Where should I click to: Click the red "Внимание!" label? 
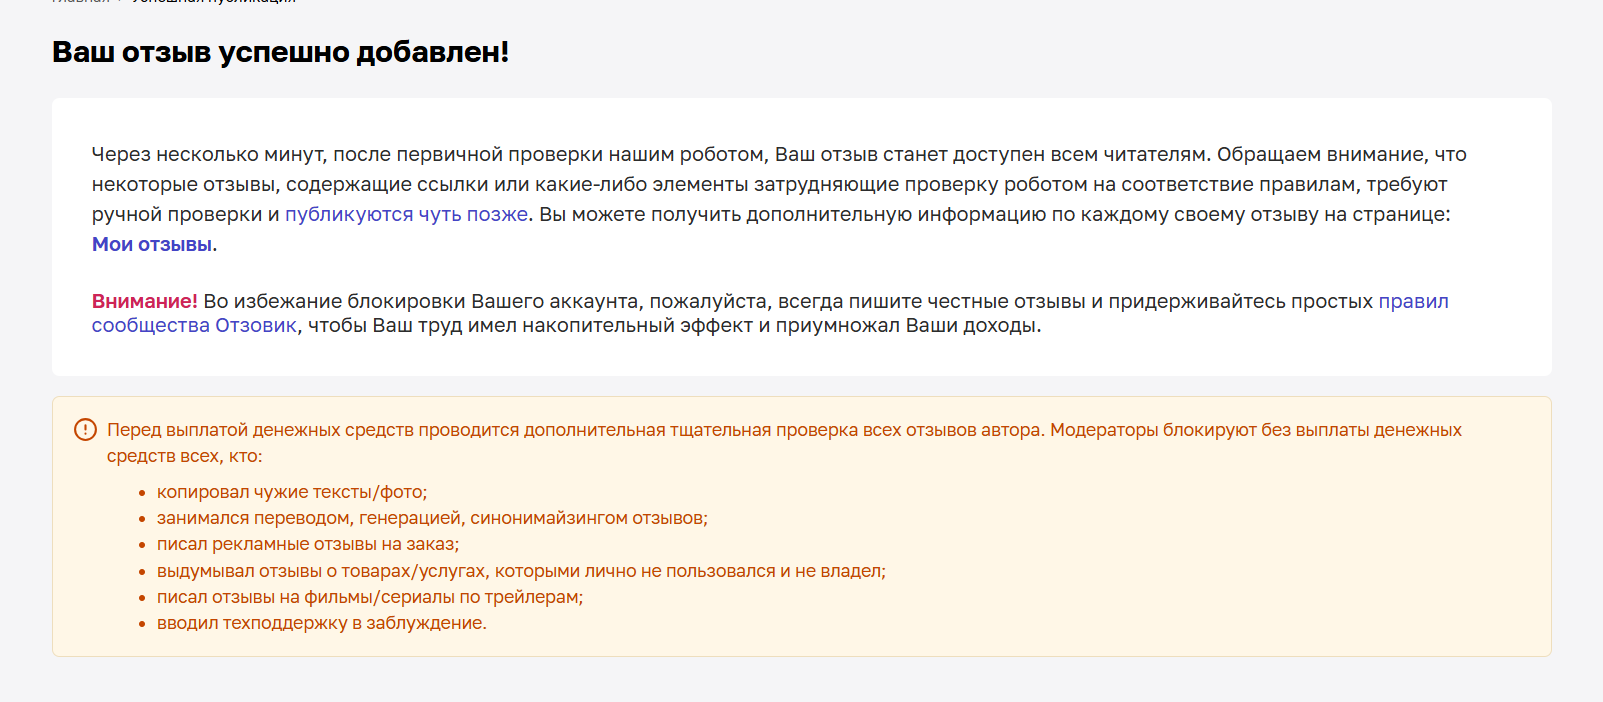145,301
